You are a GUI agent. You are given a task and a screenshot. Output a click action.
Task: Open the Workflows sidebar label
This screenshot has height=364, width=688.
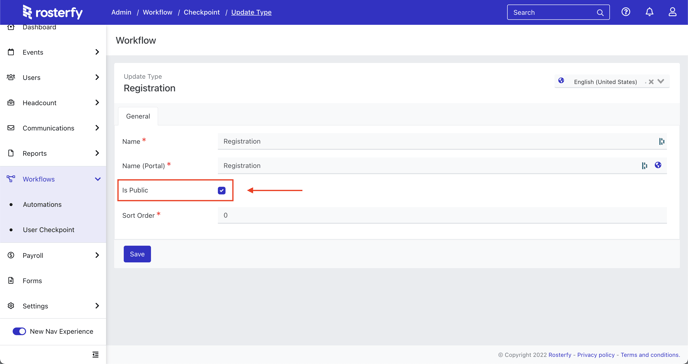tap(39, 179)
